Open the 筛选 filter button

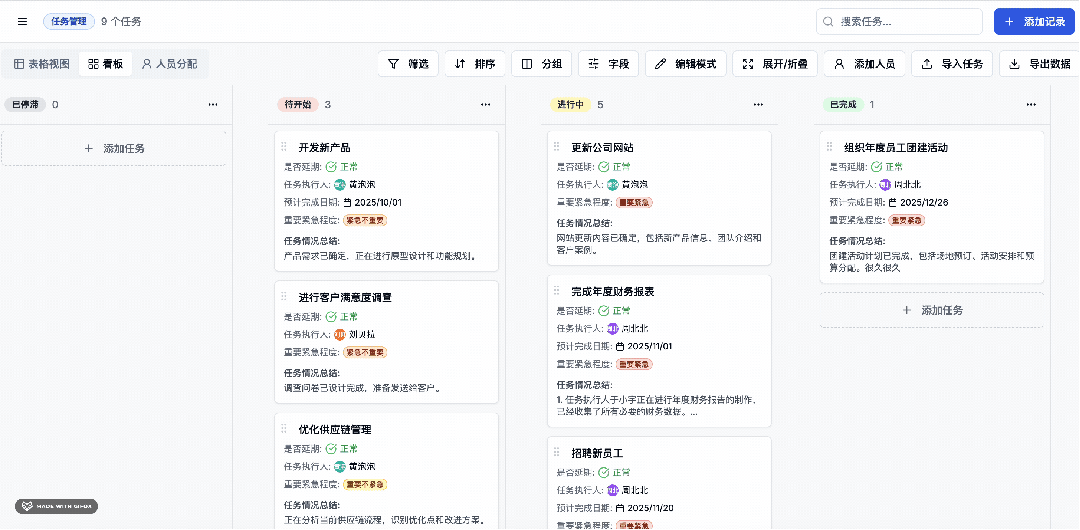(x=408, y=64)
